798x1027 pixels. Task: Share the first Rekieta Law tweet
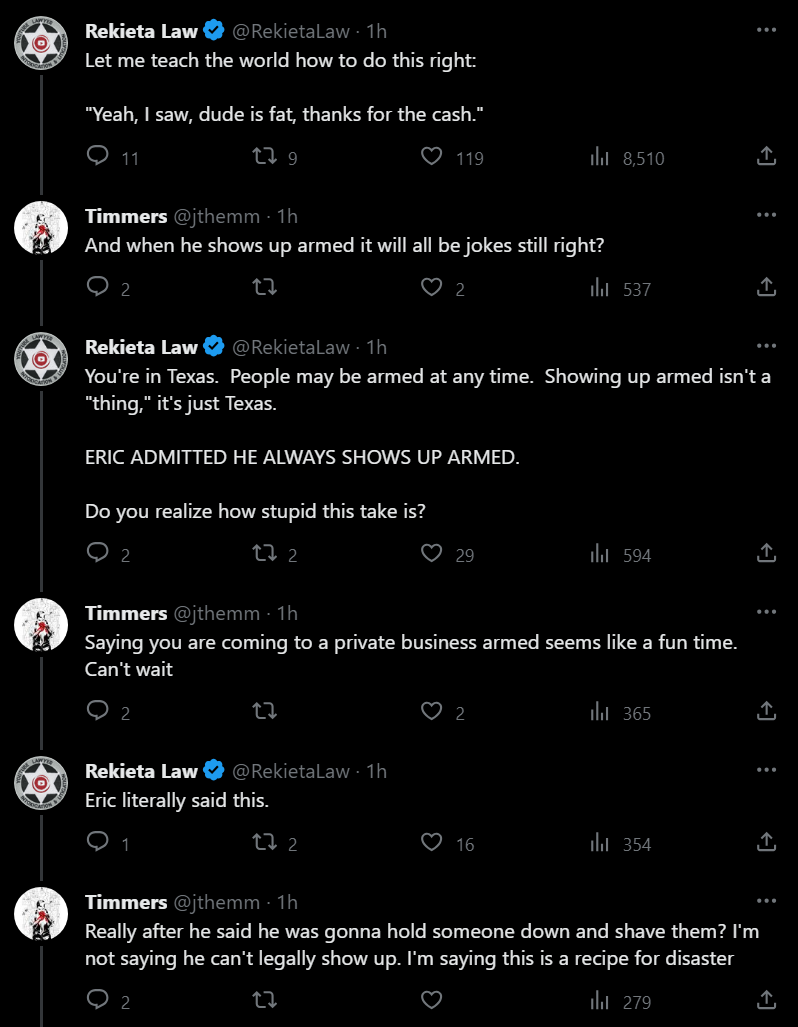click(x=766, y=156)
